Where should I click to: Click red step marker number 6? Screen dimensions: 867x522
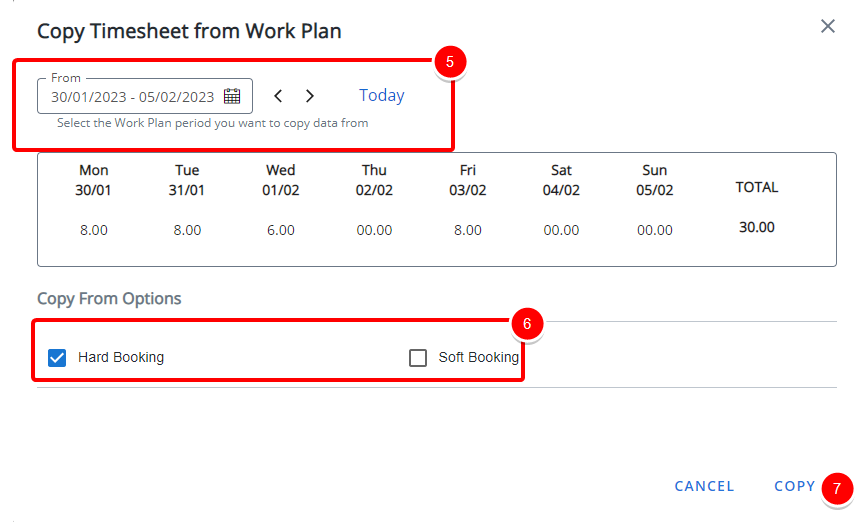coord(527,323)
